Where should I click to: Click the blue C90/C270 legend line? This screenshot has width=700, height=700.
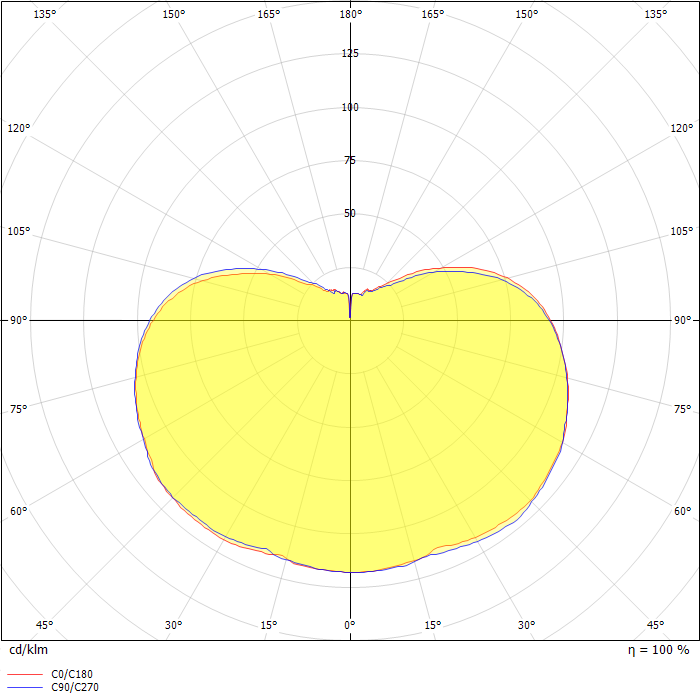tap(25, 687)
